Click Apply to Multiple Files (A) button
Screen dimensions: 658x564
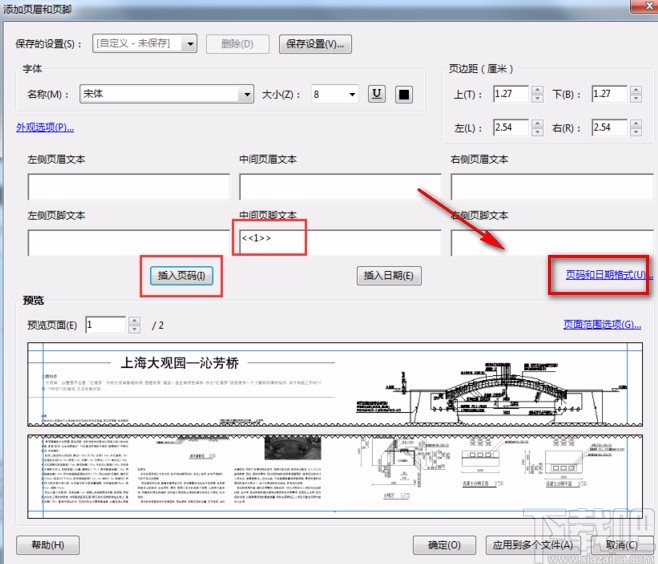pyautogui.click(x=533, y=545)
